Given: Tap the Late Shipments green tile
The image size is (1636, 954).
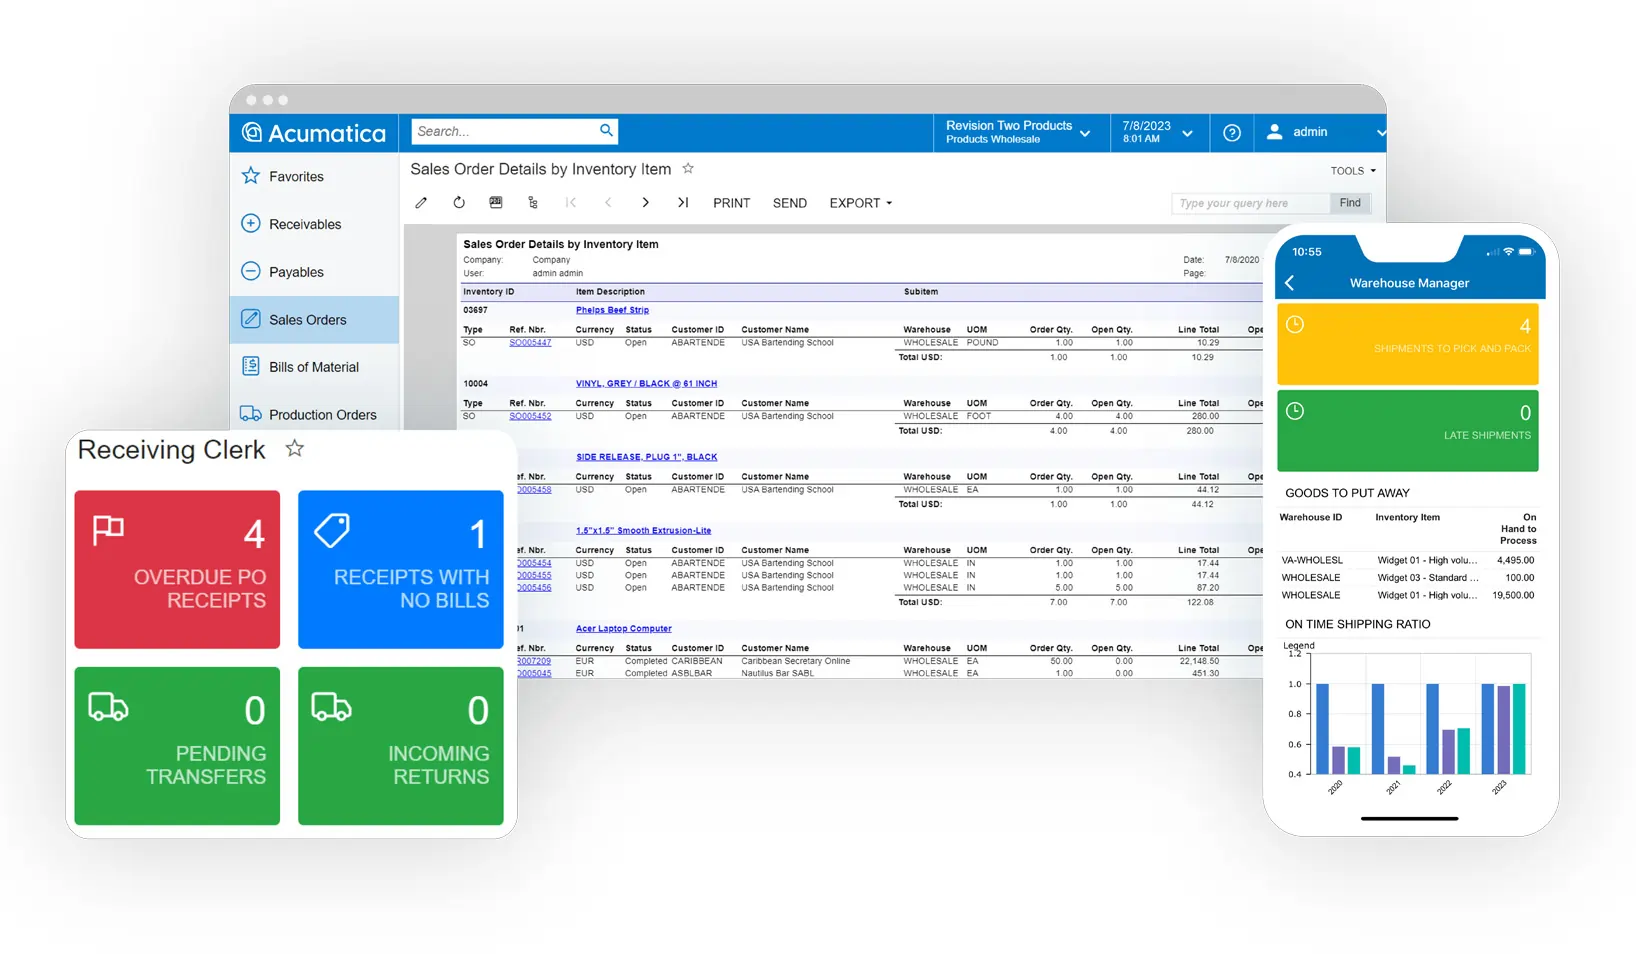Looking at the screenshot, I should 1407,430.
